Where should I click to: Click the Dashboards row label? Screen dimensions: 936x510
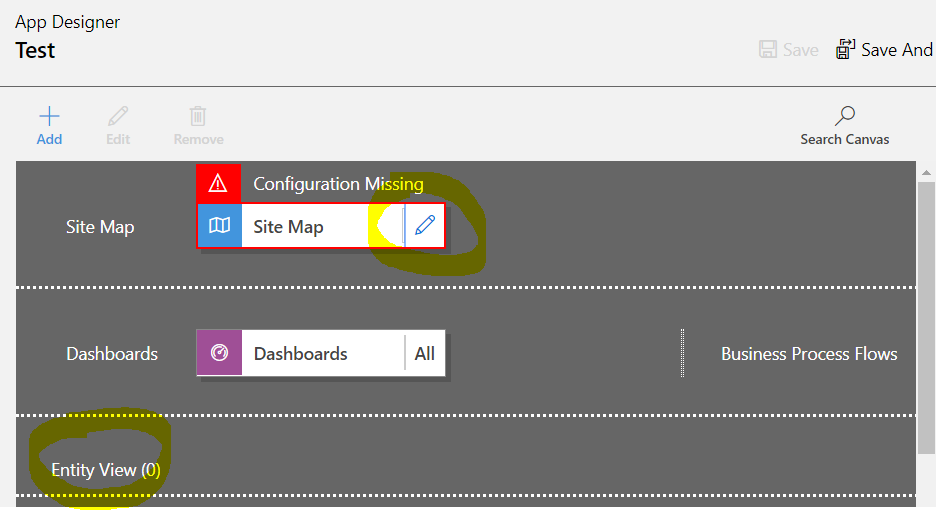click(x=112, y=354)
